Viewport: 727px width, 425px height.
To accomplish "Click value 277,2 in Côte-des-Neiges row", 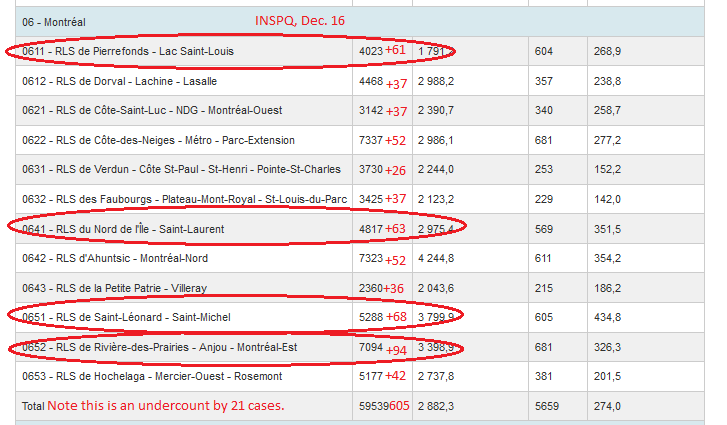I will 607,140.
